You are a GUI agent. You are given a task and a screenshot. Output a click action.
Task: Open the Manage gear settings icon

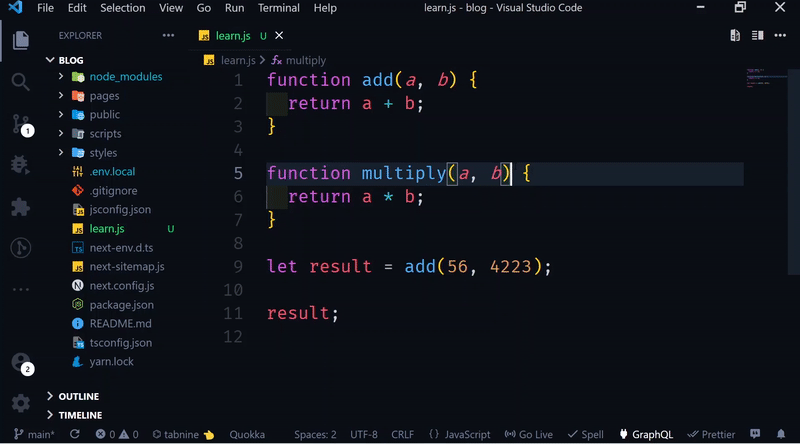tap(20, 403)
